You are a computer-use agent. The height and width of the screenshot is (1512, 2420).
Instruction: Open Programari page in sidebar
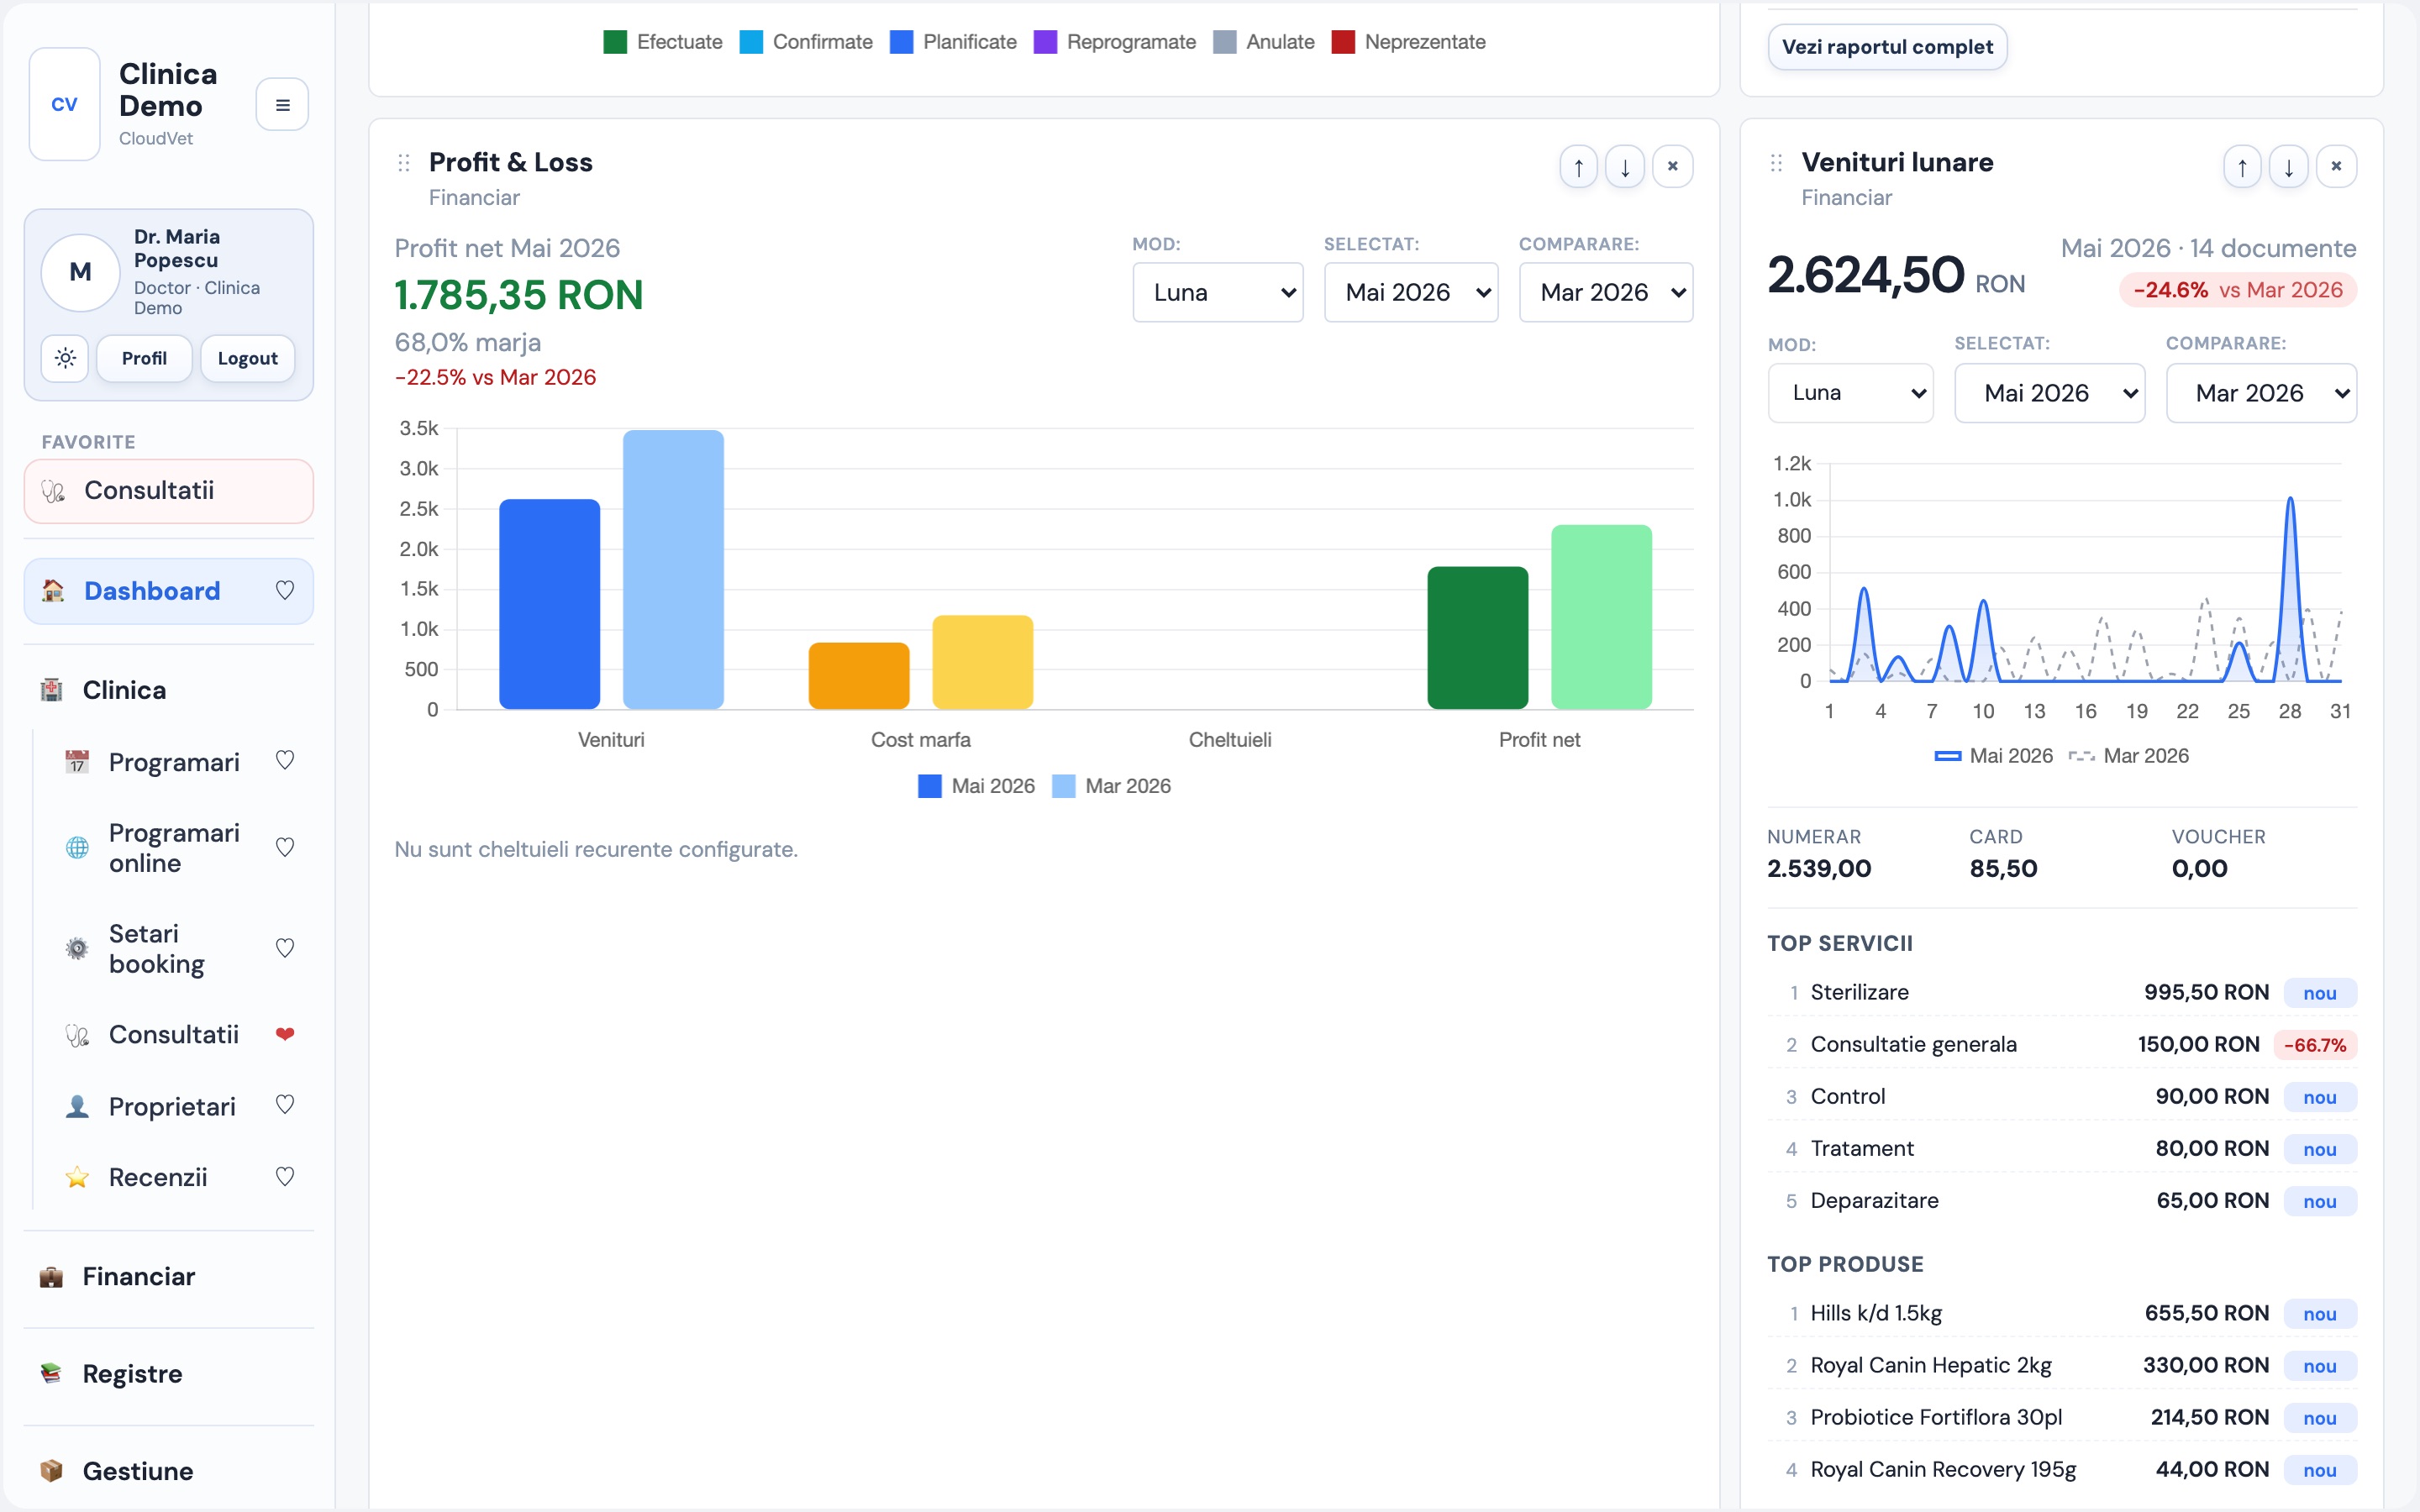[x=174, y=762]
